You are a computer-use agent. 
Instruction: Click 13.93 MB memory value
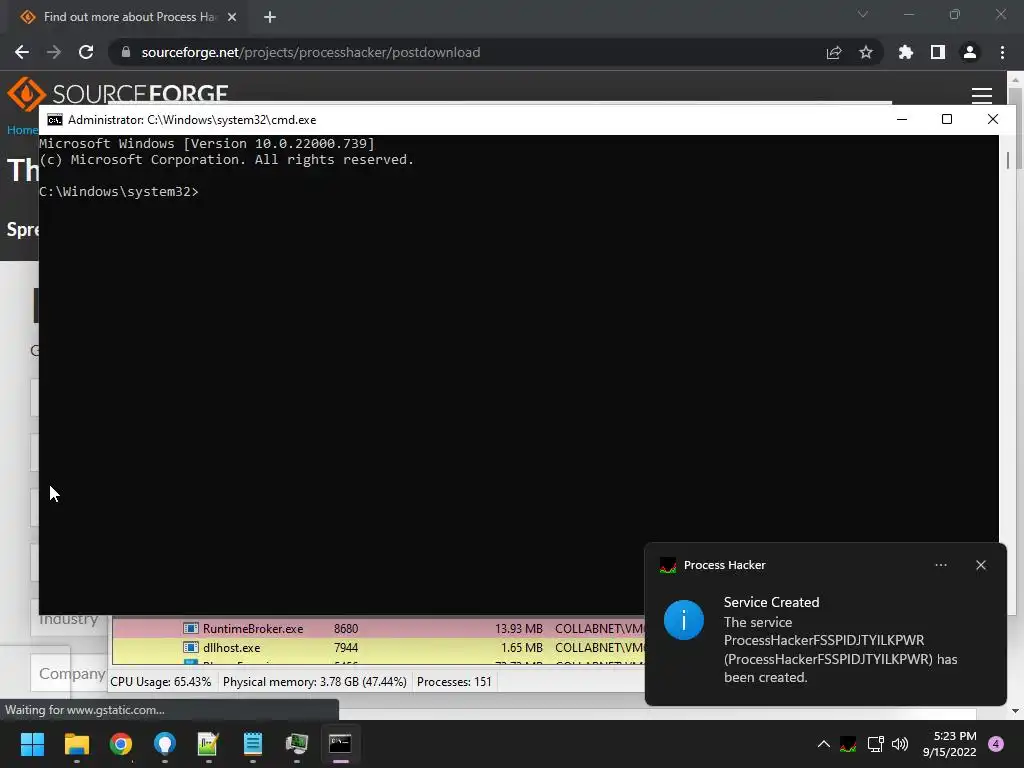coord(519,628)
